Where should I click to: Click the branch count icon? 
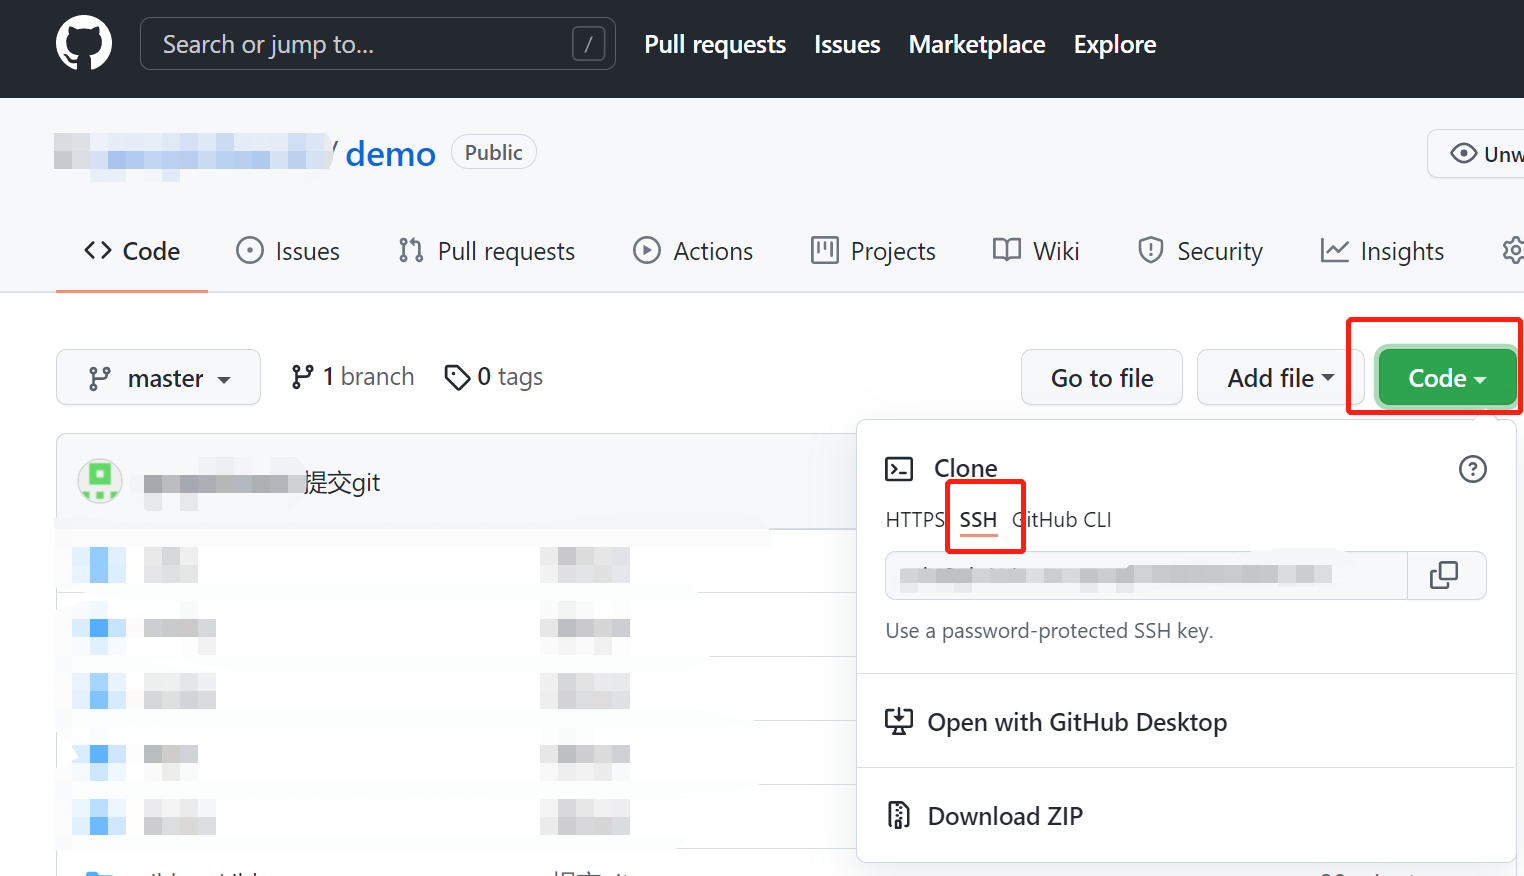point(302,377)
